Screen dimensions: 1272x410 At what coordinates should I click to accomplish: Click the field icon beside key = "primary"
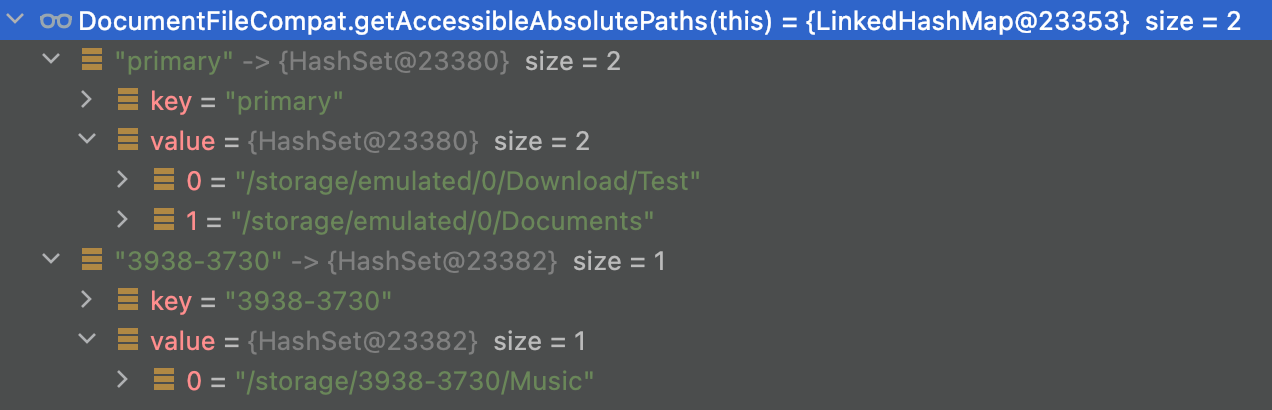127,101
